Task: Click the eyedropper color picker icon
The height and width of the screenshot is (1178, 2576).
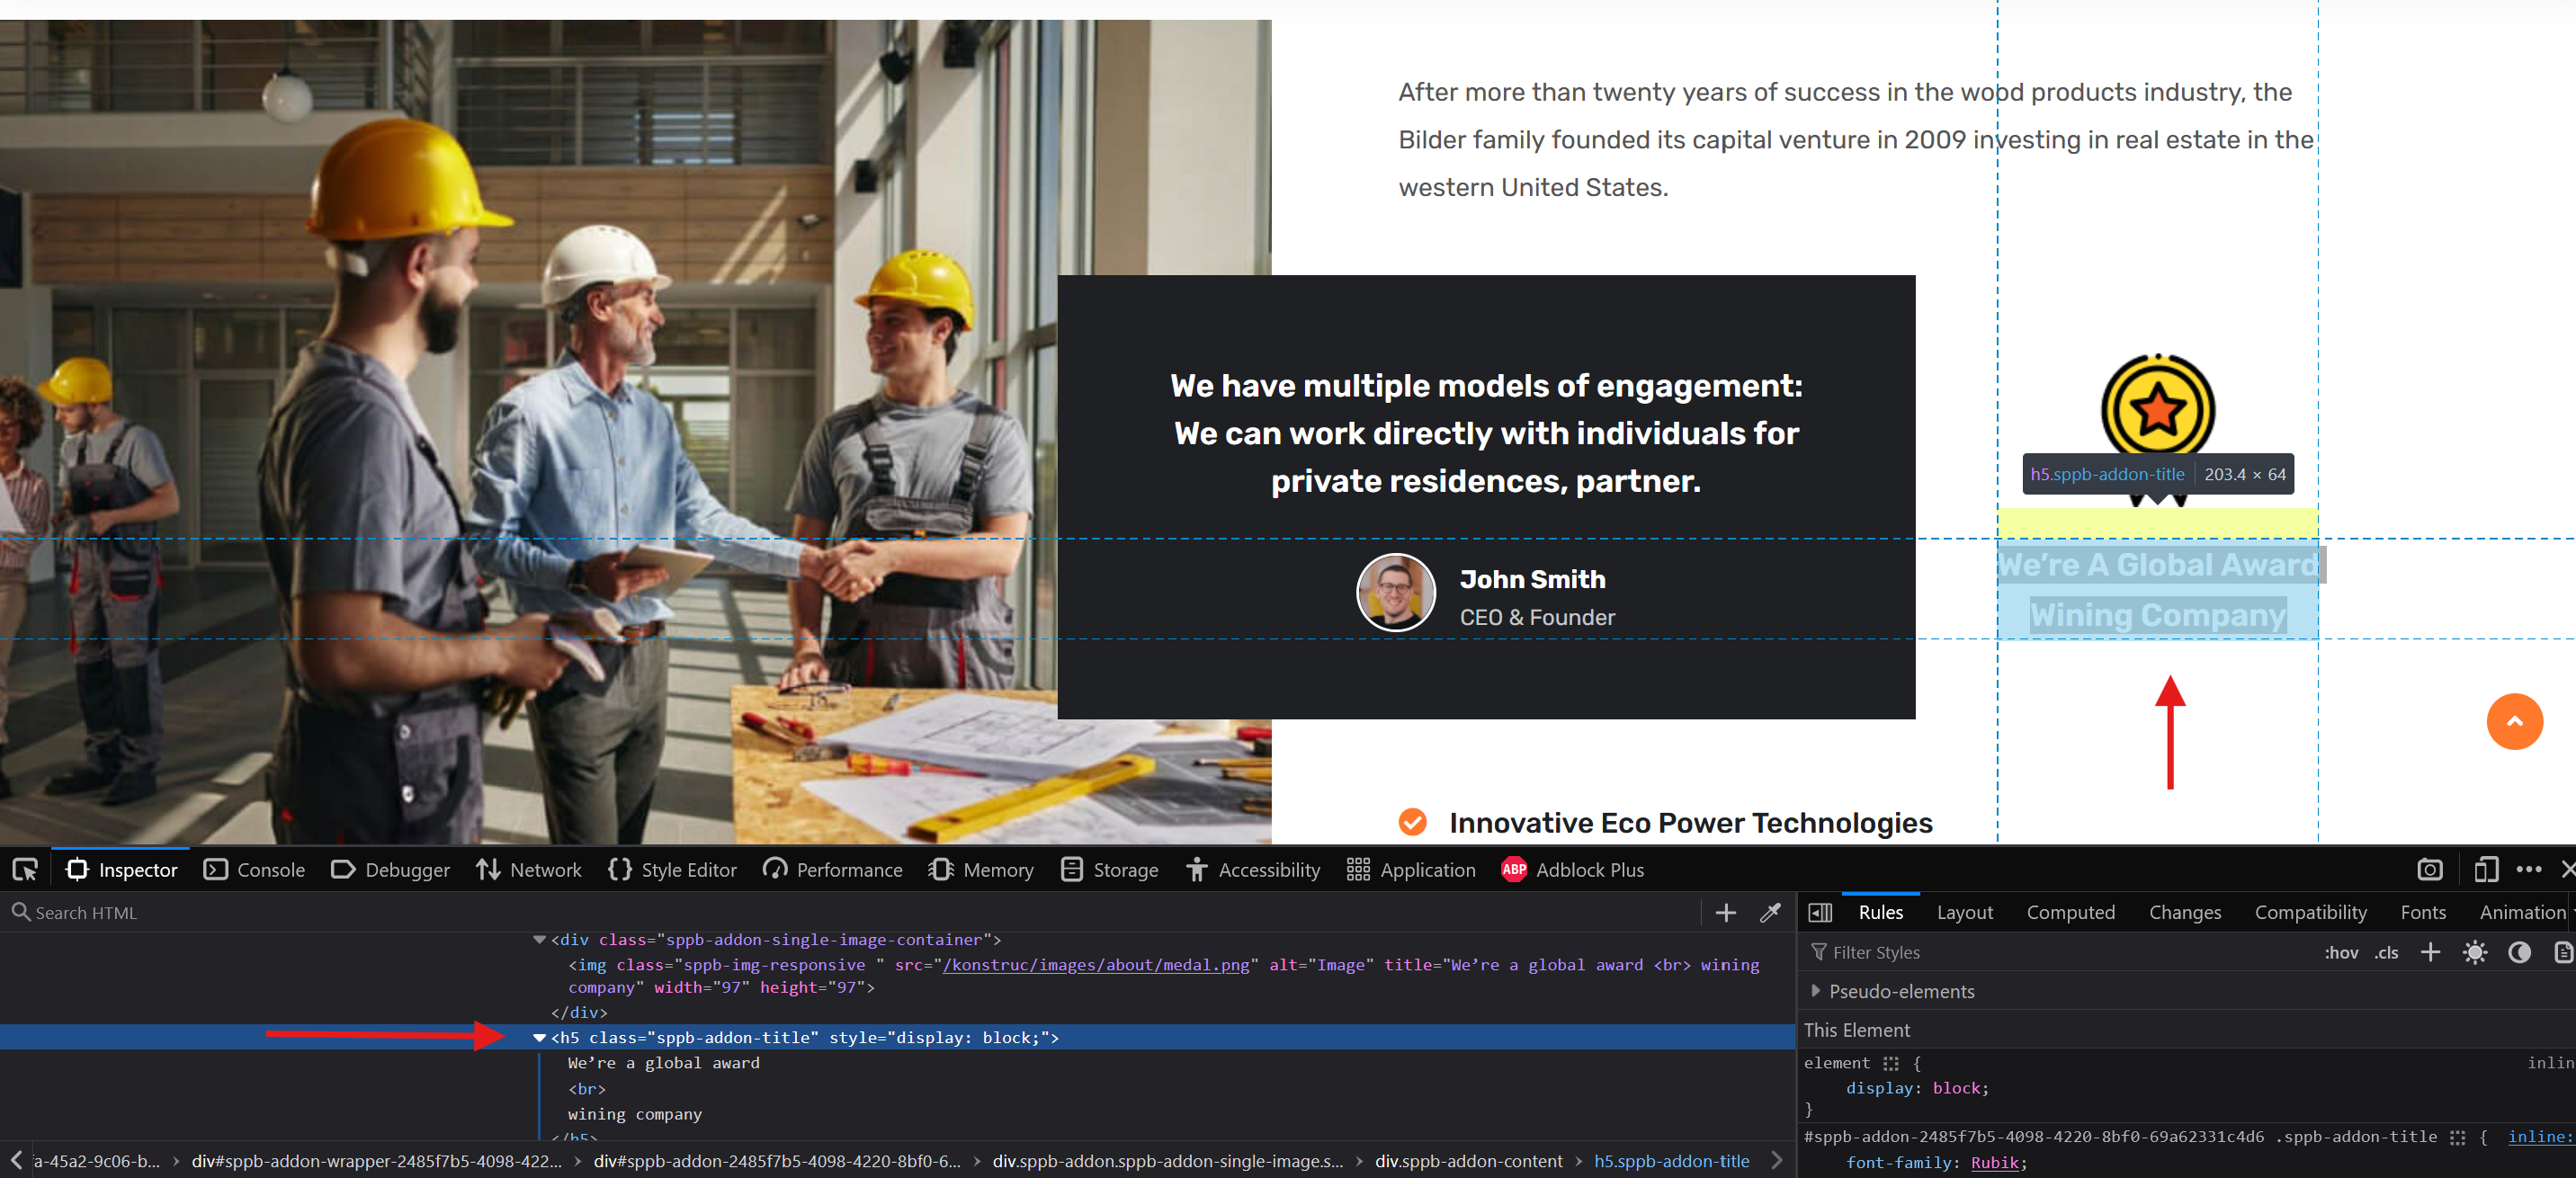Action: coord(1770,912)
